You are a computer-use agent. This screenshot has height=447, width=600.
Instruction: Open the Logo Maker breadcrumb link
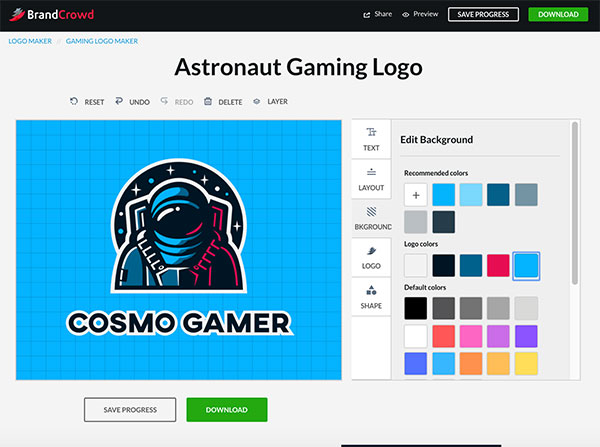(30, 41)
